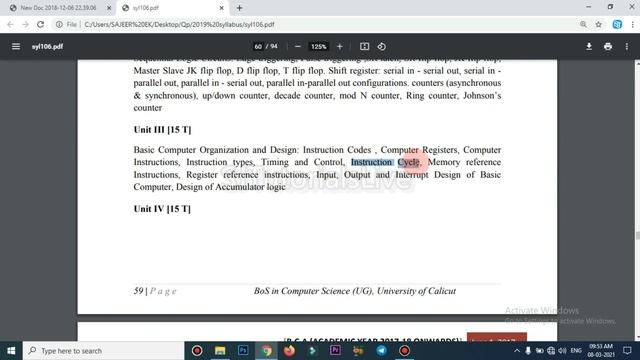Download the syl106.pdf file
This screenshot has height=360, width=640.
pos(589,47)
